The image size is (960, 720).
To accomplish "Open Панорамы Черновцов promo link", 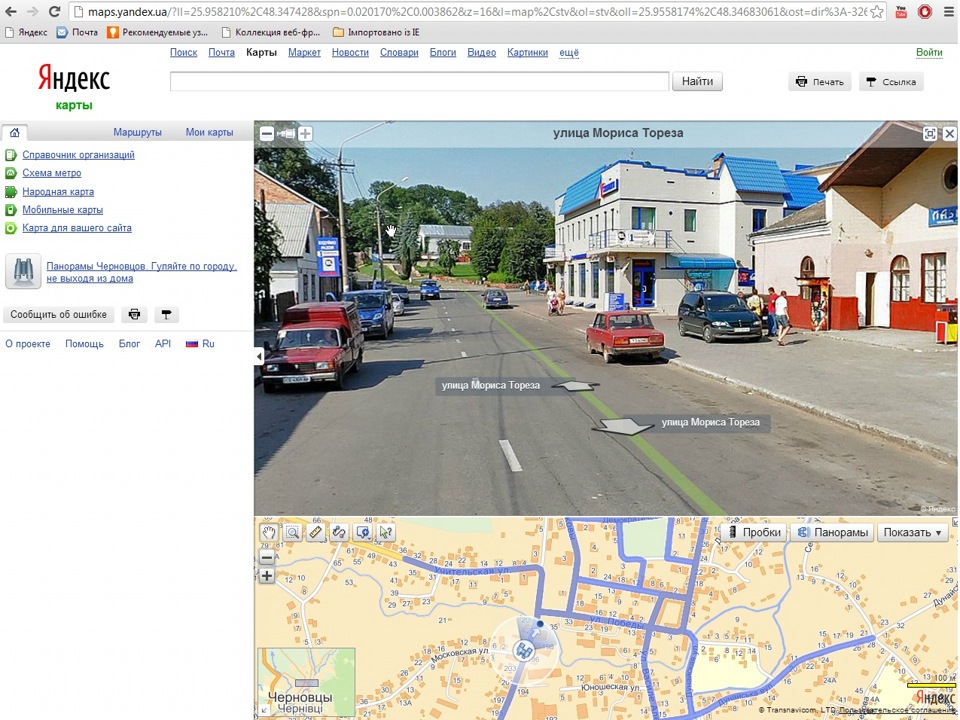I will [x=141, y=272].
